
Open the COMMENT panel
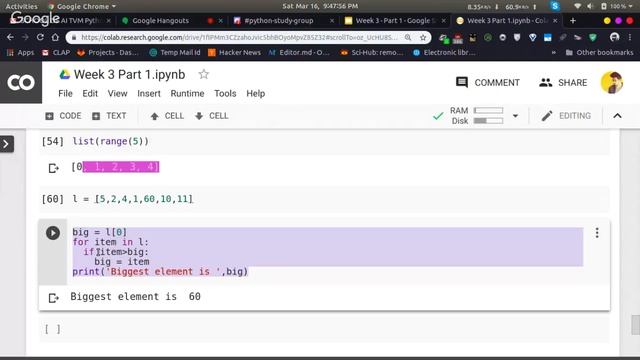pos(487,82)
